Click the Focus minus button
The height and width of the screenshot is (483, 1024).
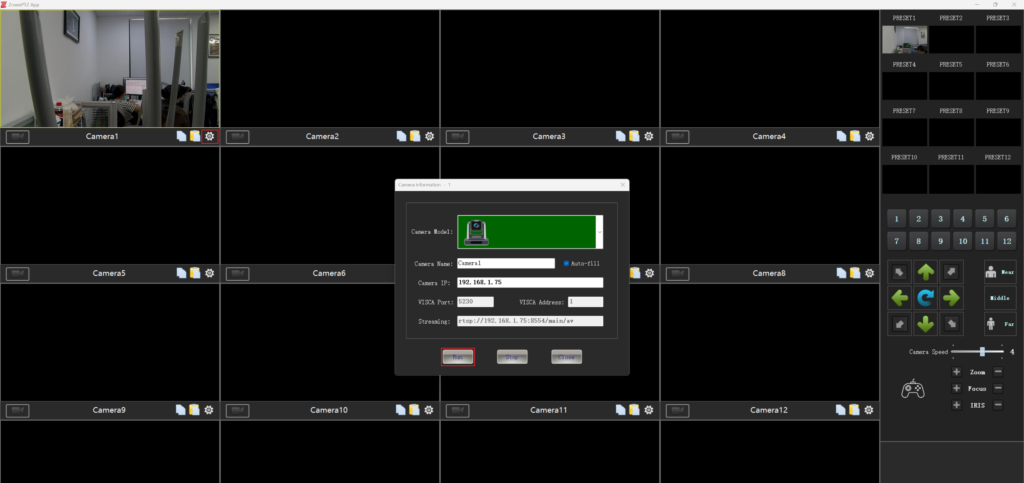click(998, 388)
